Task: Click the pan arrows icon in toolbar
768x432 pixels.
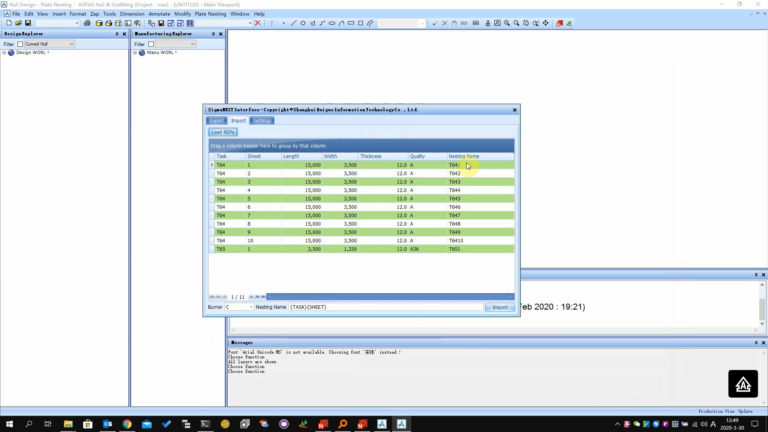Action: (546, 23)
